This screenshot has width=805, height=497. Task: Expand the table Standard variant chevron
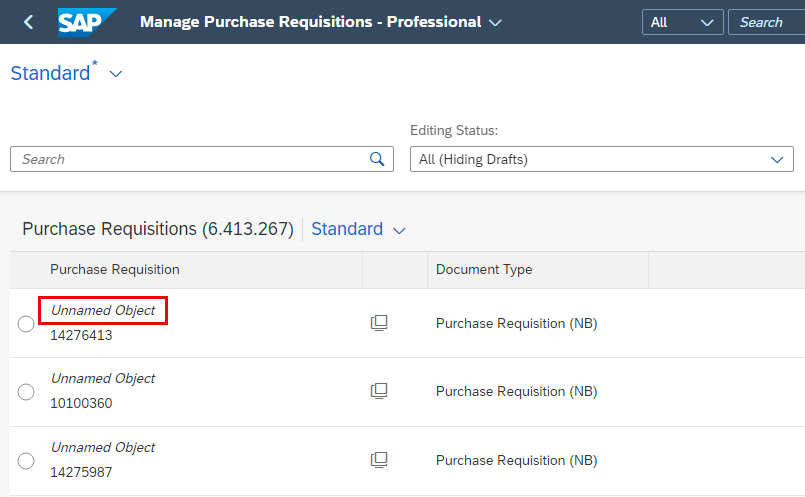(399, 231)
